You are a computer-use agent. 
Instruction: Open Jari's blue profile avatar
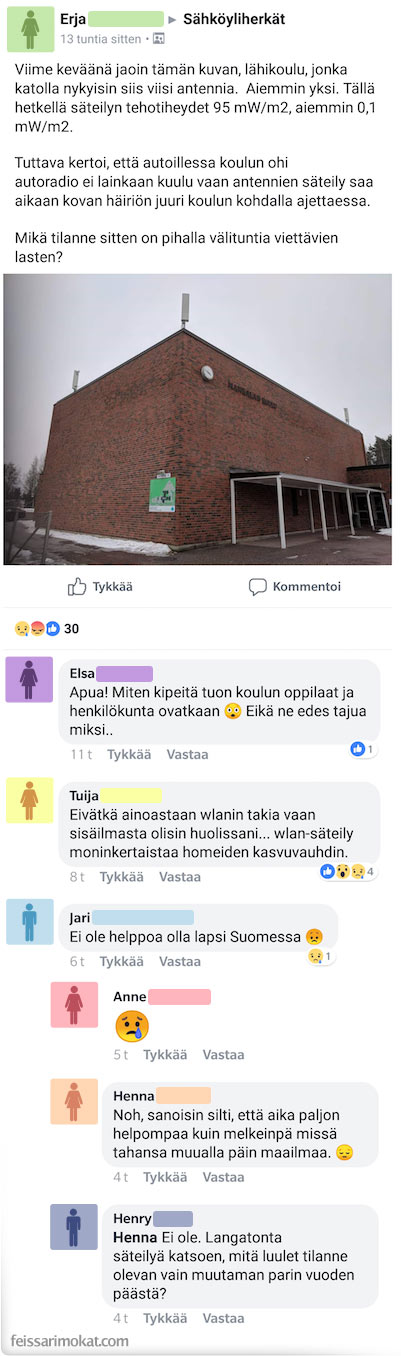point(29,921)
